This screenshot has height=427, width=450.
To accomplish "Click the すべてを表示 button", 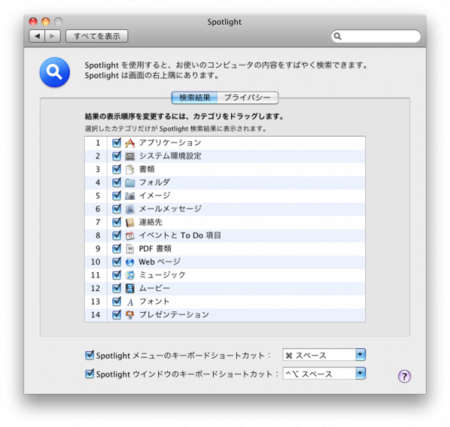I will pyautogui.click(x=97, y=36).
